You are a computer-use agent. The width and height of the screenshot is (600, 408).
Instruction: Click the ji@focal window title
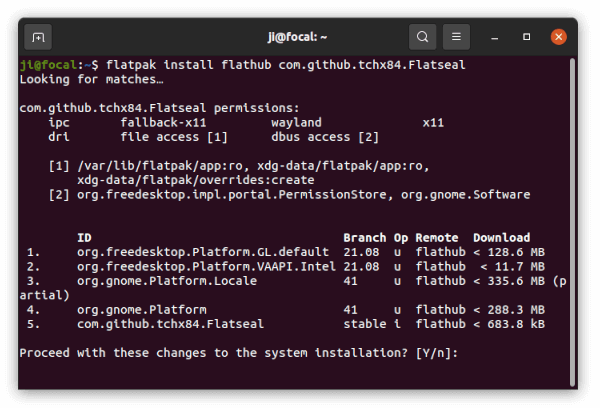tap(297, 37)
